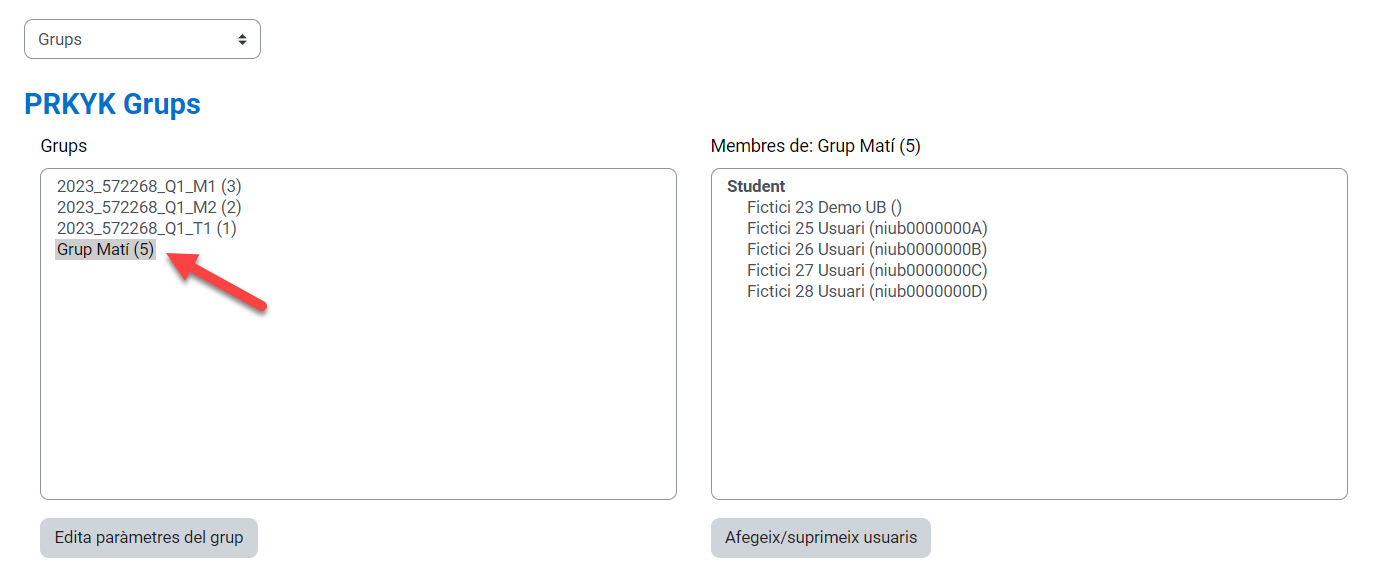Select group 2023_572268_Q1_M1 (3)
The width and height of the screenshot is (1385, 565).
pos(149,186)
